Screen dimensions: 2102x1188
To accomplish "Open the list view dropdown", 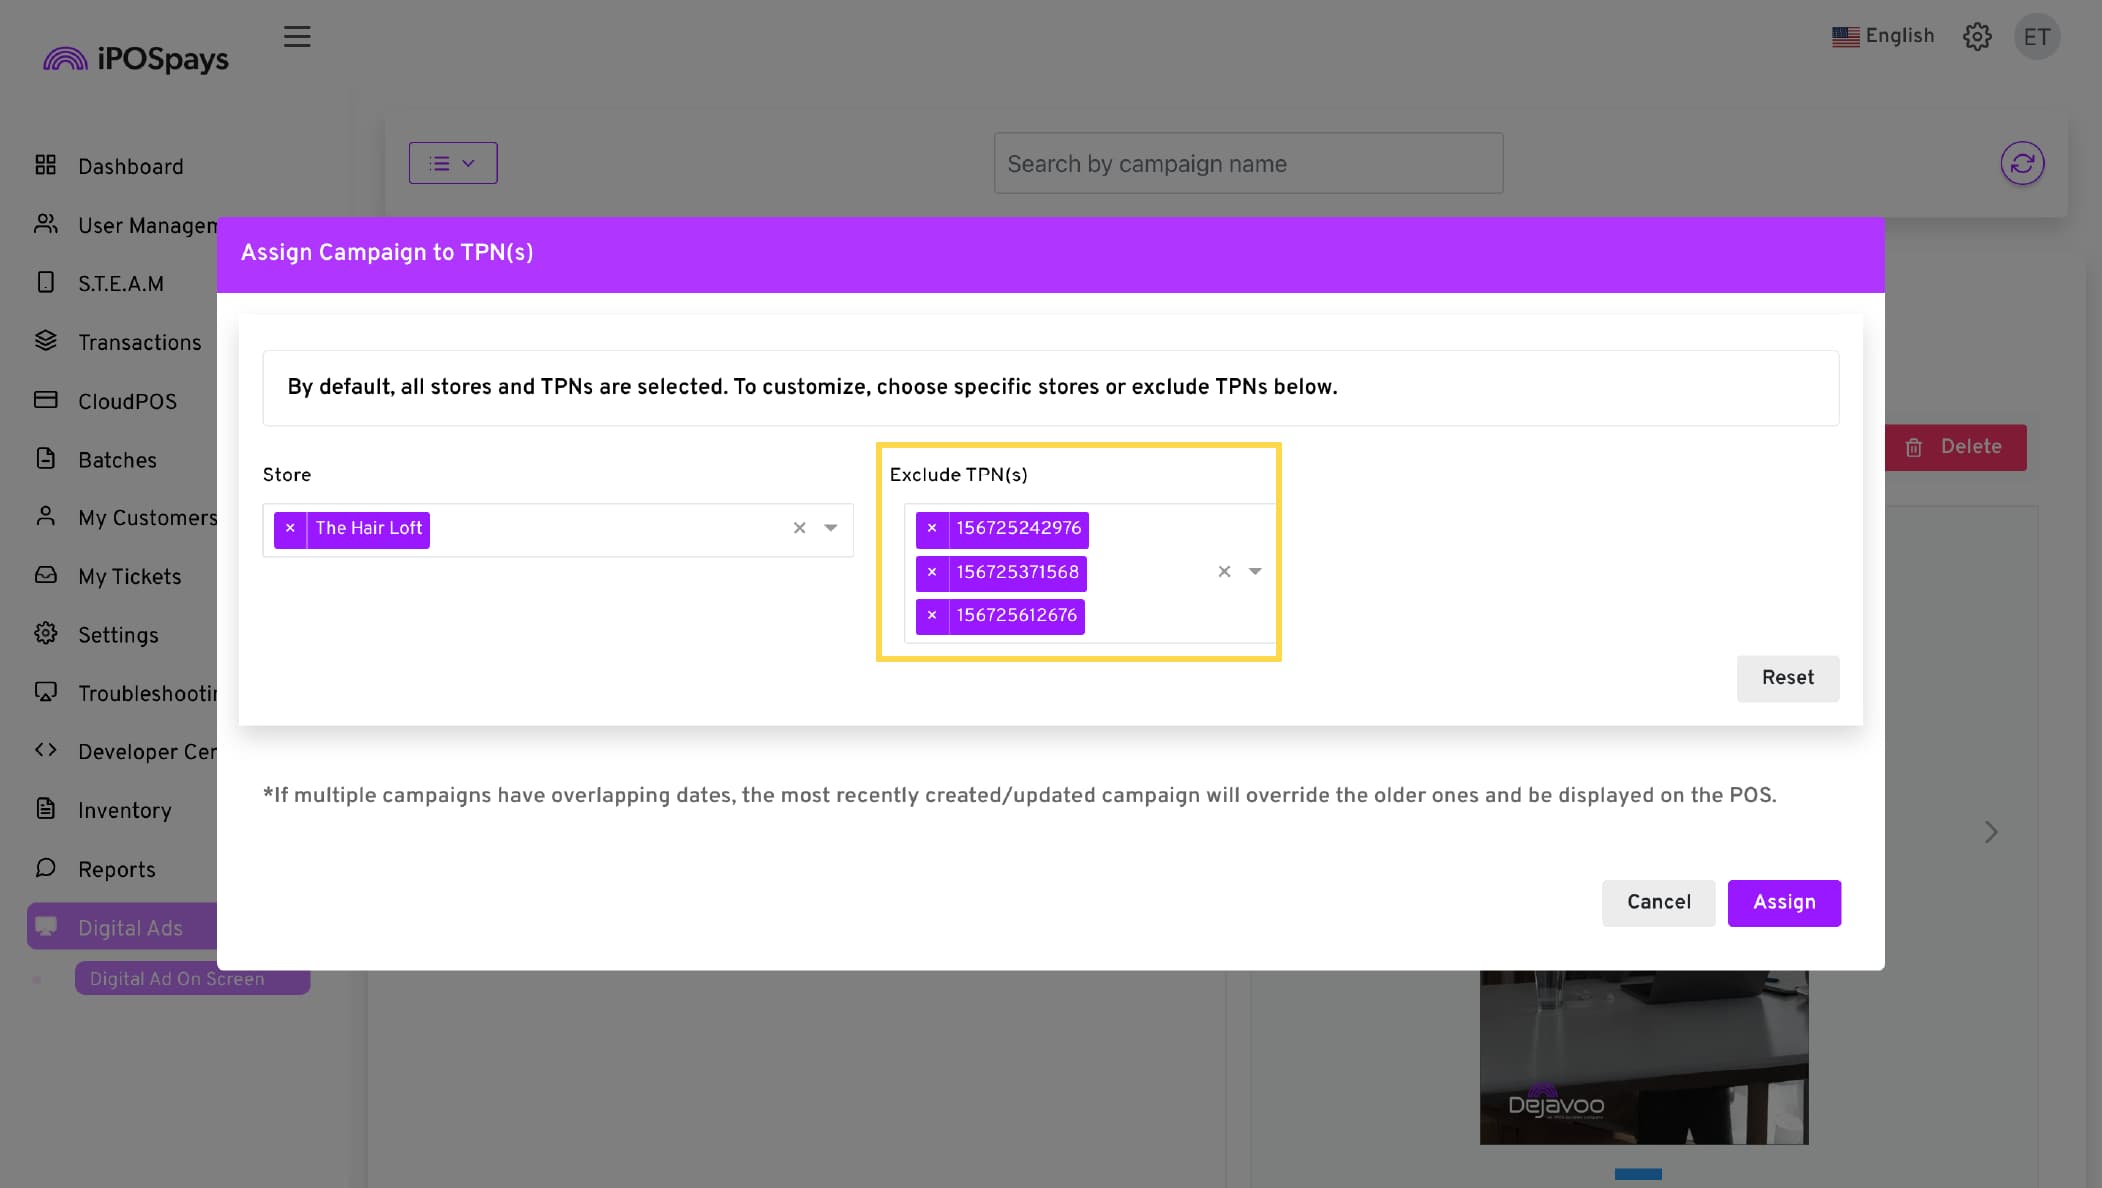I will [x=452, y=163].
